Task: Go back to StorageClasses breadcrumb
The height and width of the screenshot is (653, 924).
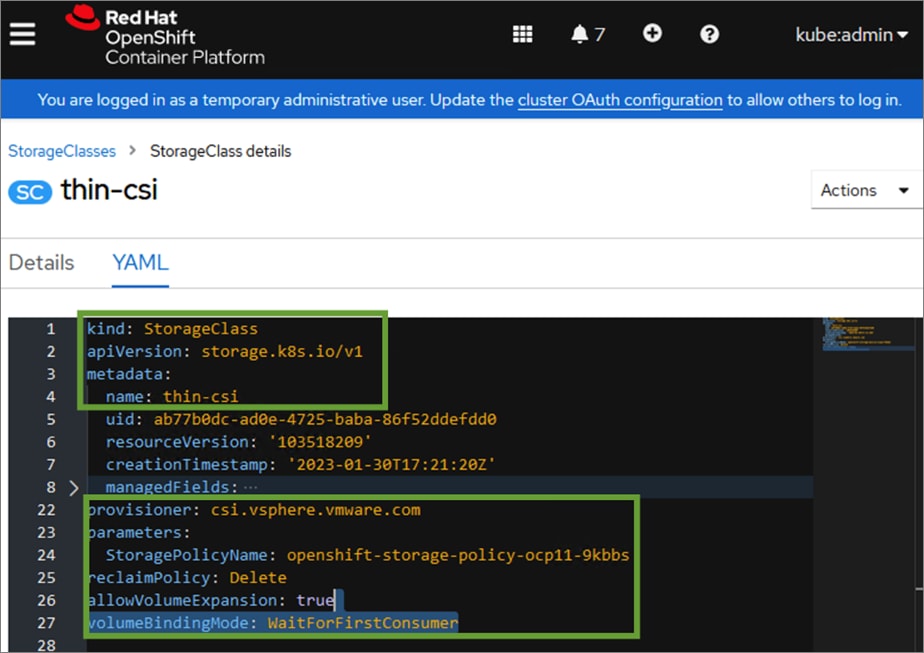Action: 62,151
